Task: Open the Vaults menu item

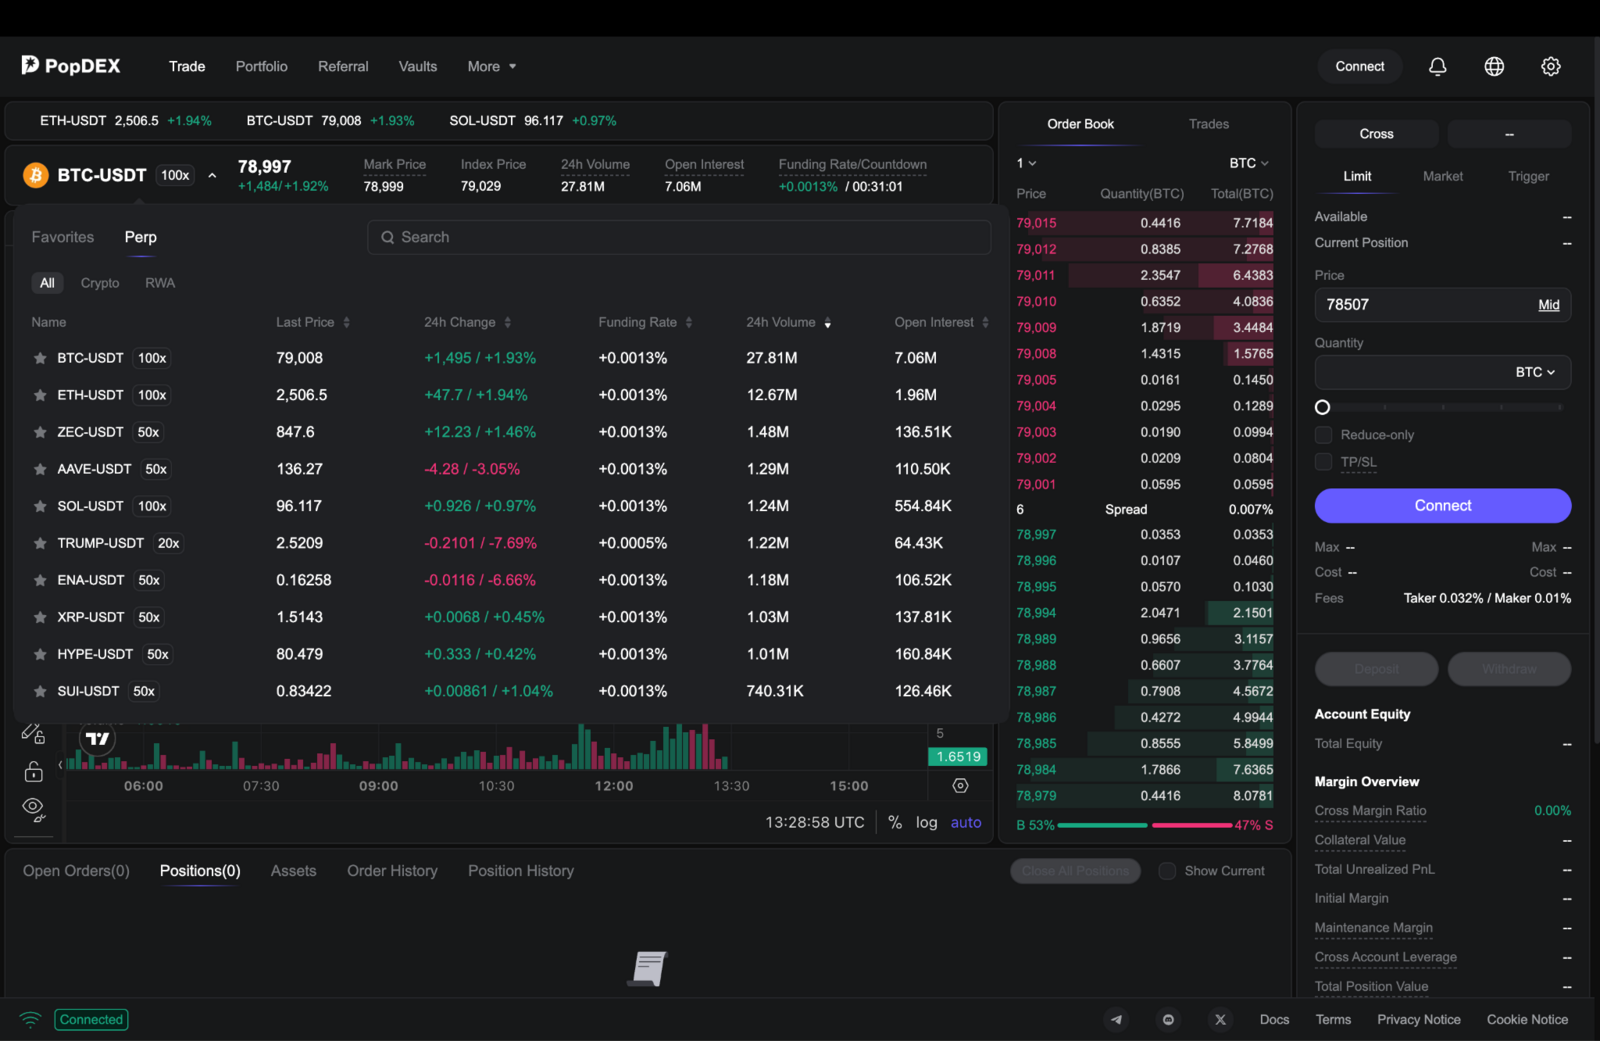Action: click(418, 66)
